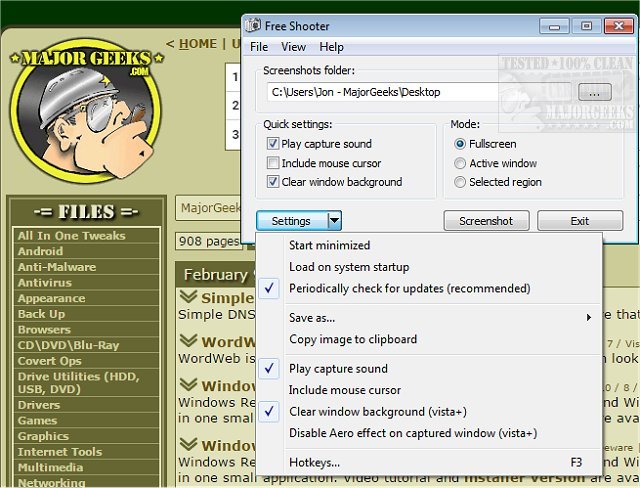The width and height of the screenshot is (640, 488).
Task: Click the Free Shooter camera title icon
Action: (x=253, y=25)
